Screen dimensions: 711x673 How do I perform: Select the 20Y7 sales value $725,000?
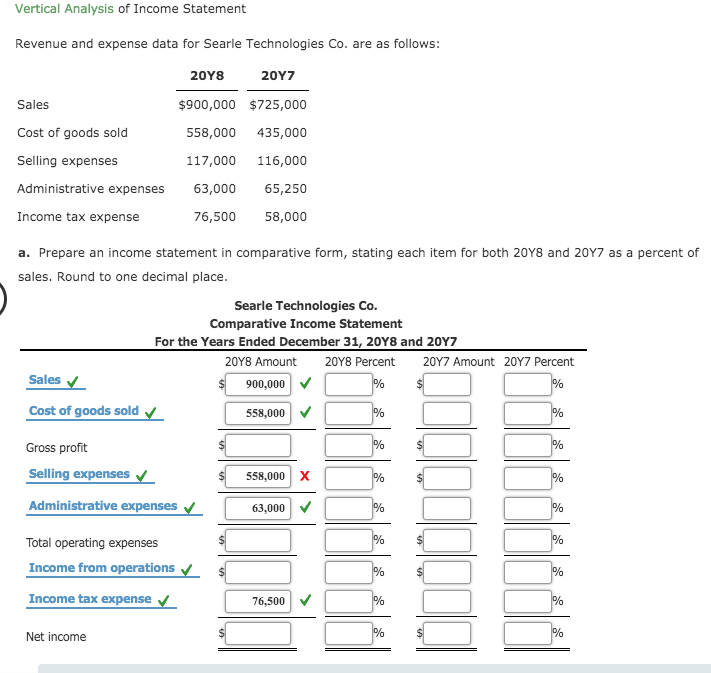[278, 105]
